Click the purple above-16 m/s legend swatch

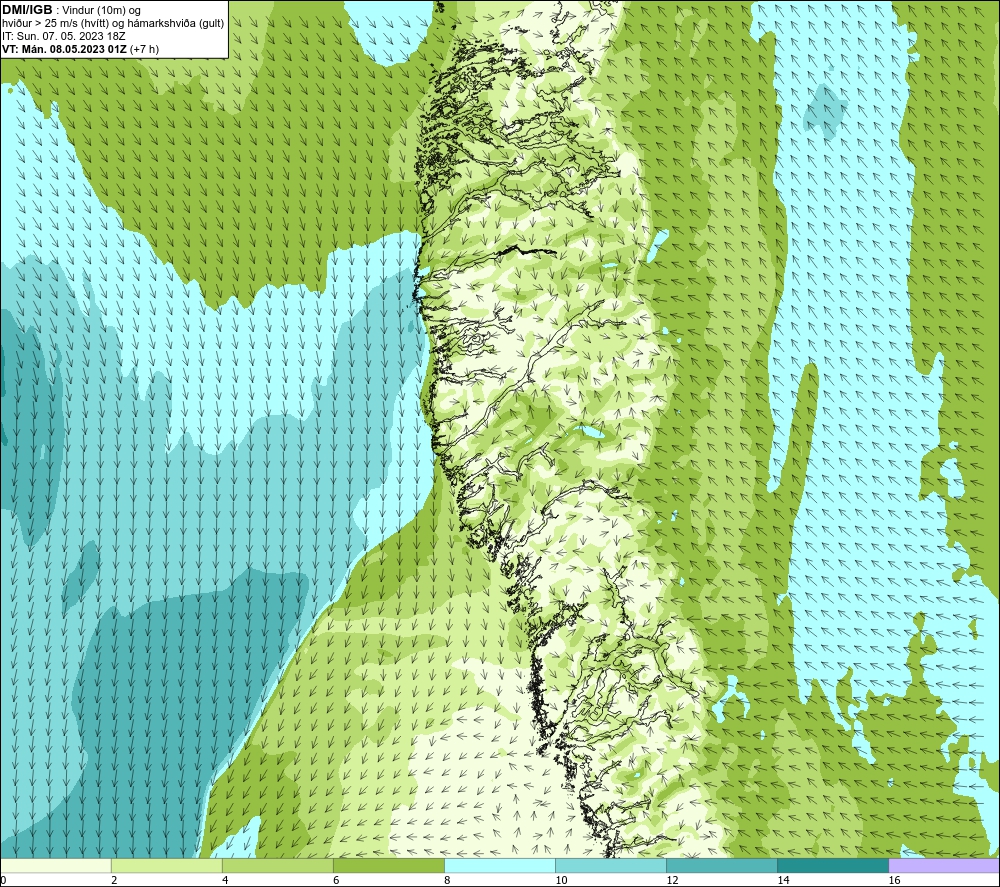(x=944, y=866)
